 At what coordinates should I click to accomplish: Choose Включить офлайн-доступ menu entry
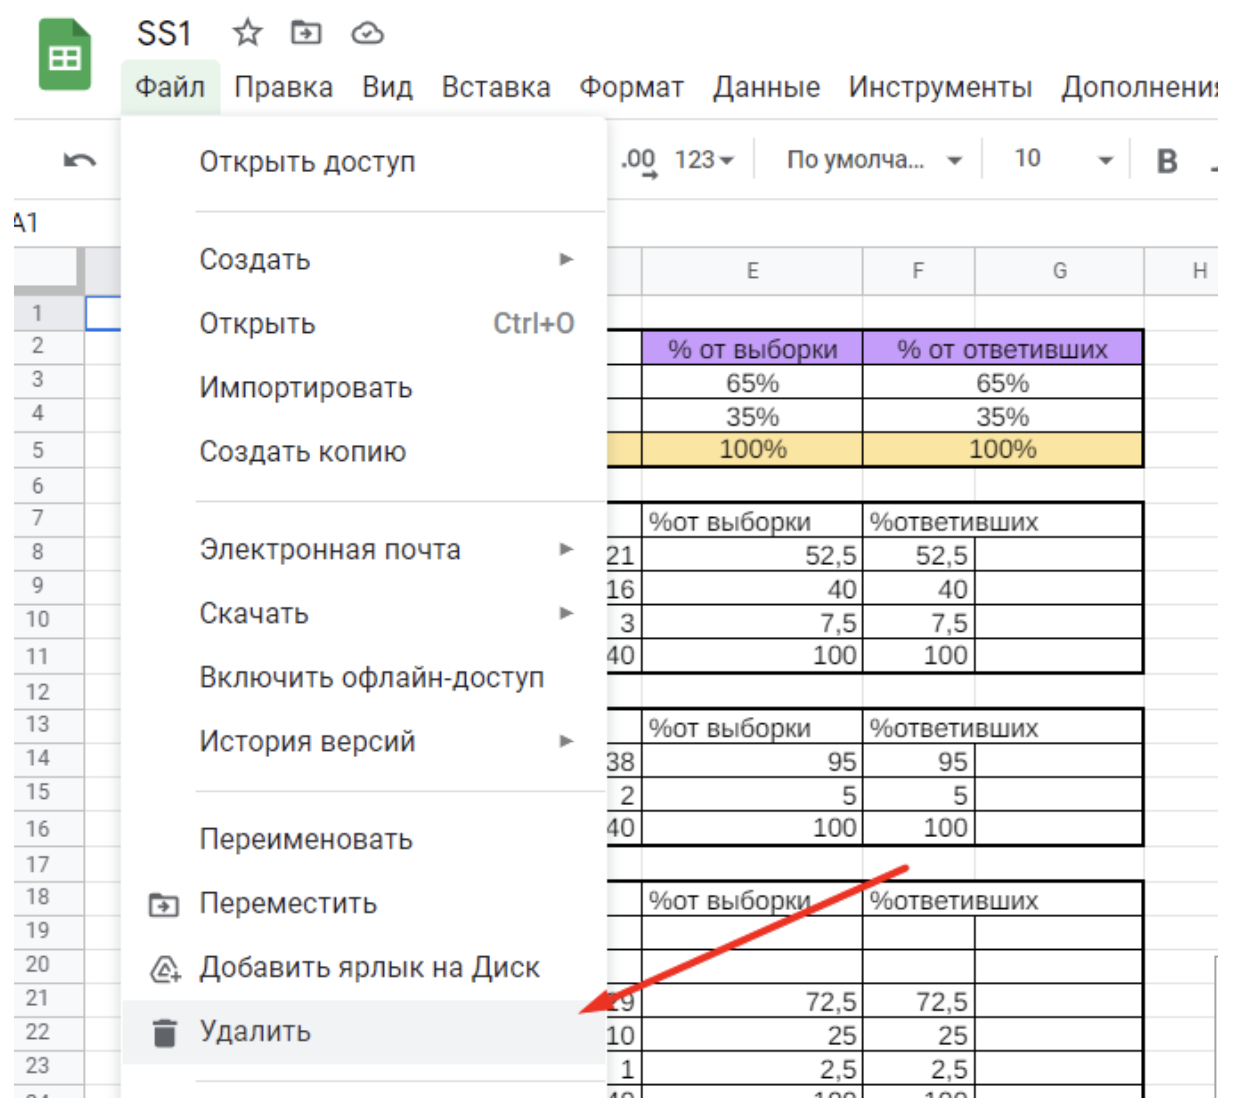(x=364, y=678)
